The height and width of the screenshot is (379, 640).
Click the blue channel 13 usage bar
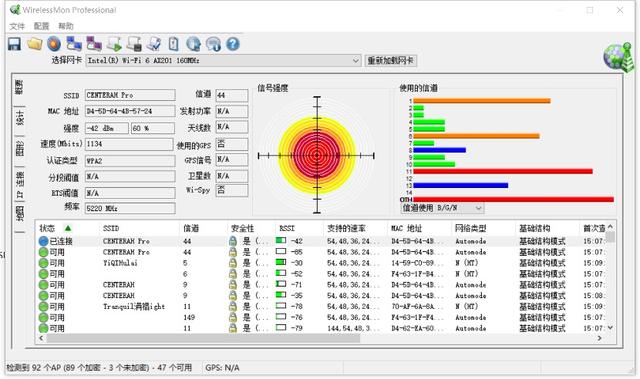point(461,186)
